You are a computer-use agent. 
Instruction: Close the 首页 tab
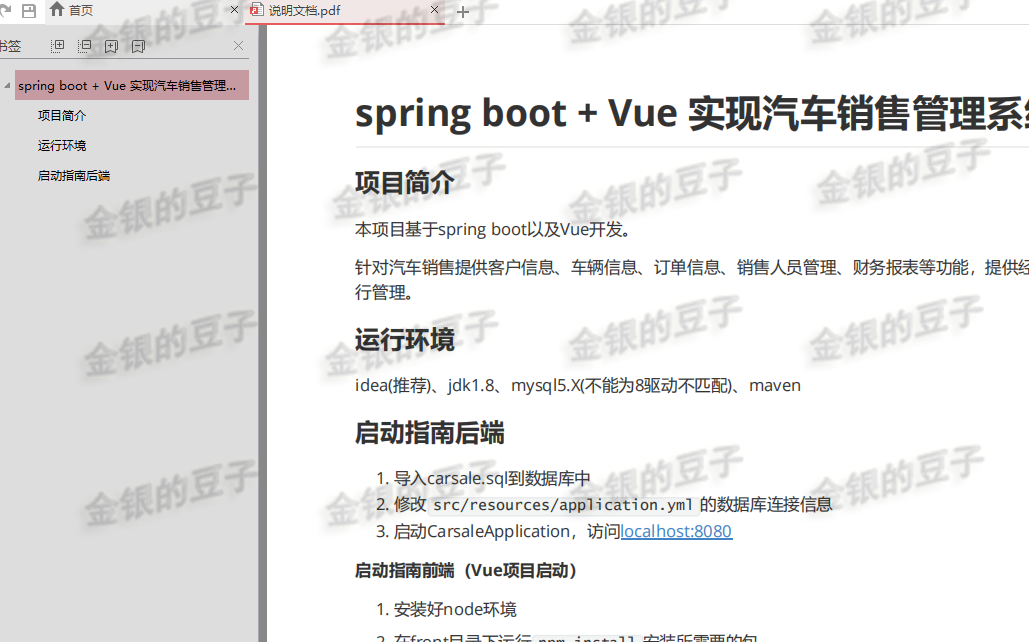(233, 11)
